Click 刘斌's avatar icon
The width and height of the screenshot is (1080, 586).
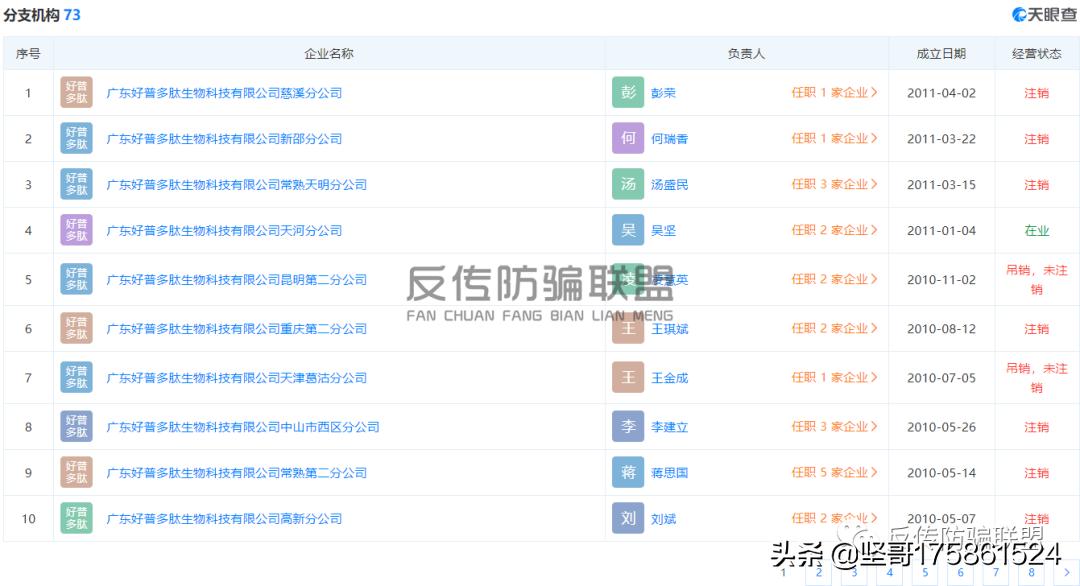[x=627, y=518]
